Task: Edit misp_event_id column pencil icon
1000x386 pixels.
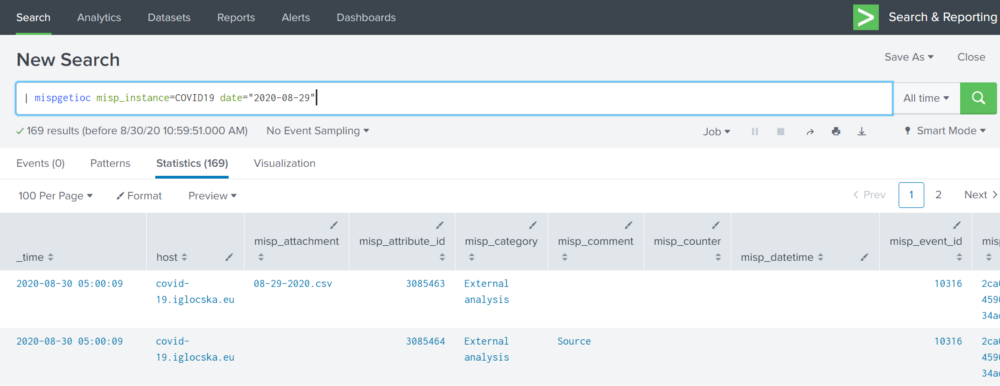Action: coord(957,225)
